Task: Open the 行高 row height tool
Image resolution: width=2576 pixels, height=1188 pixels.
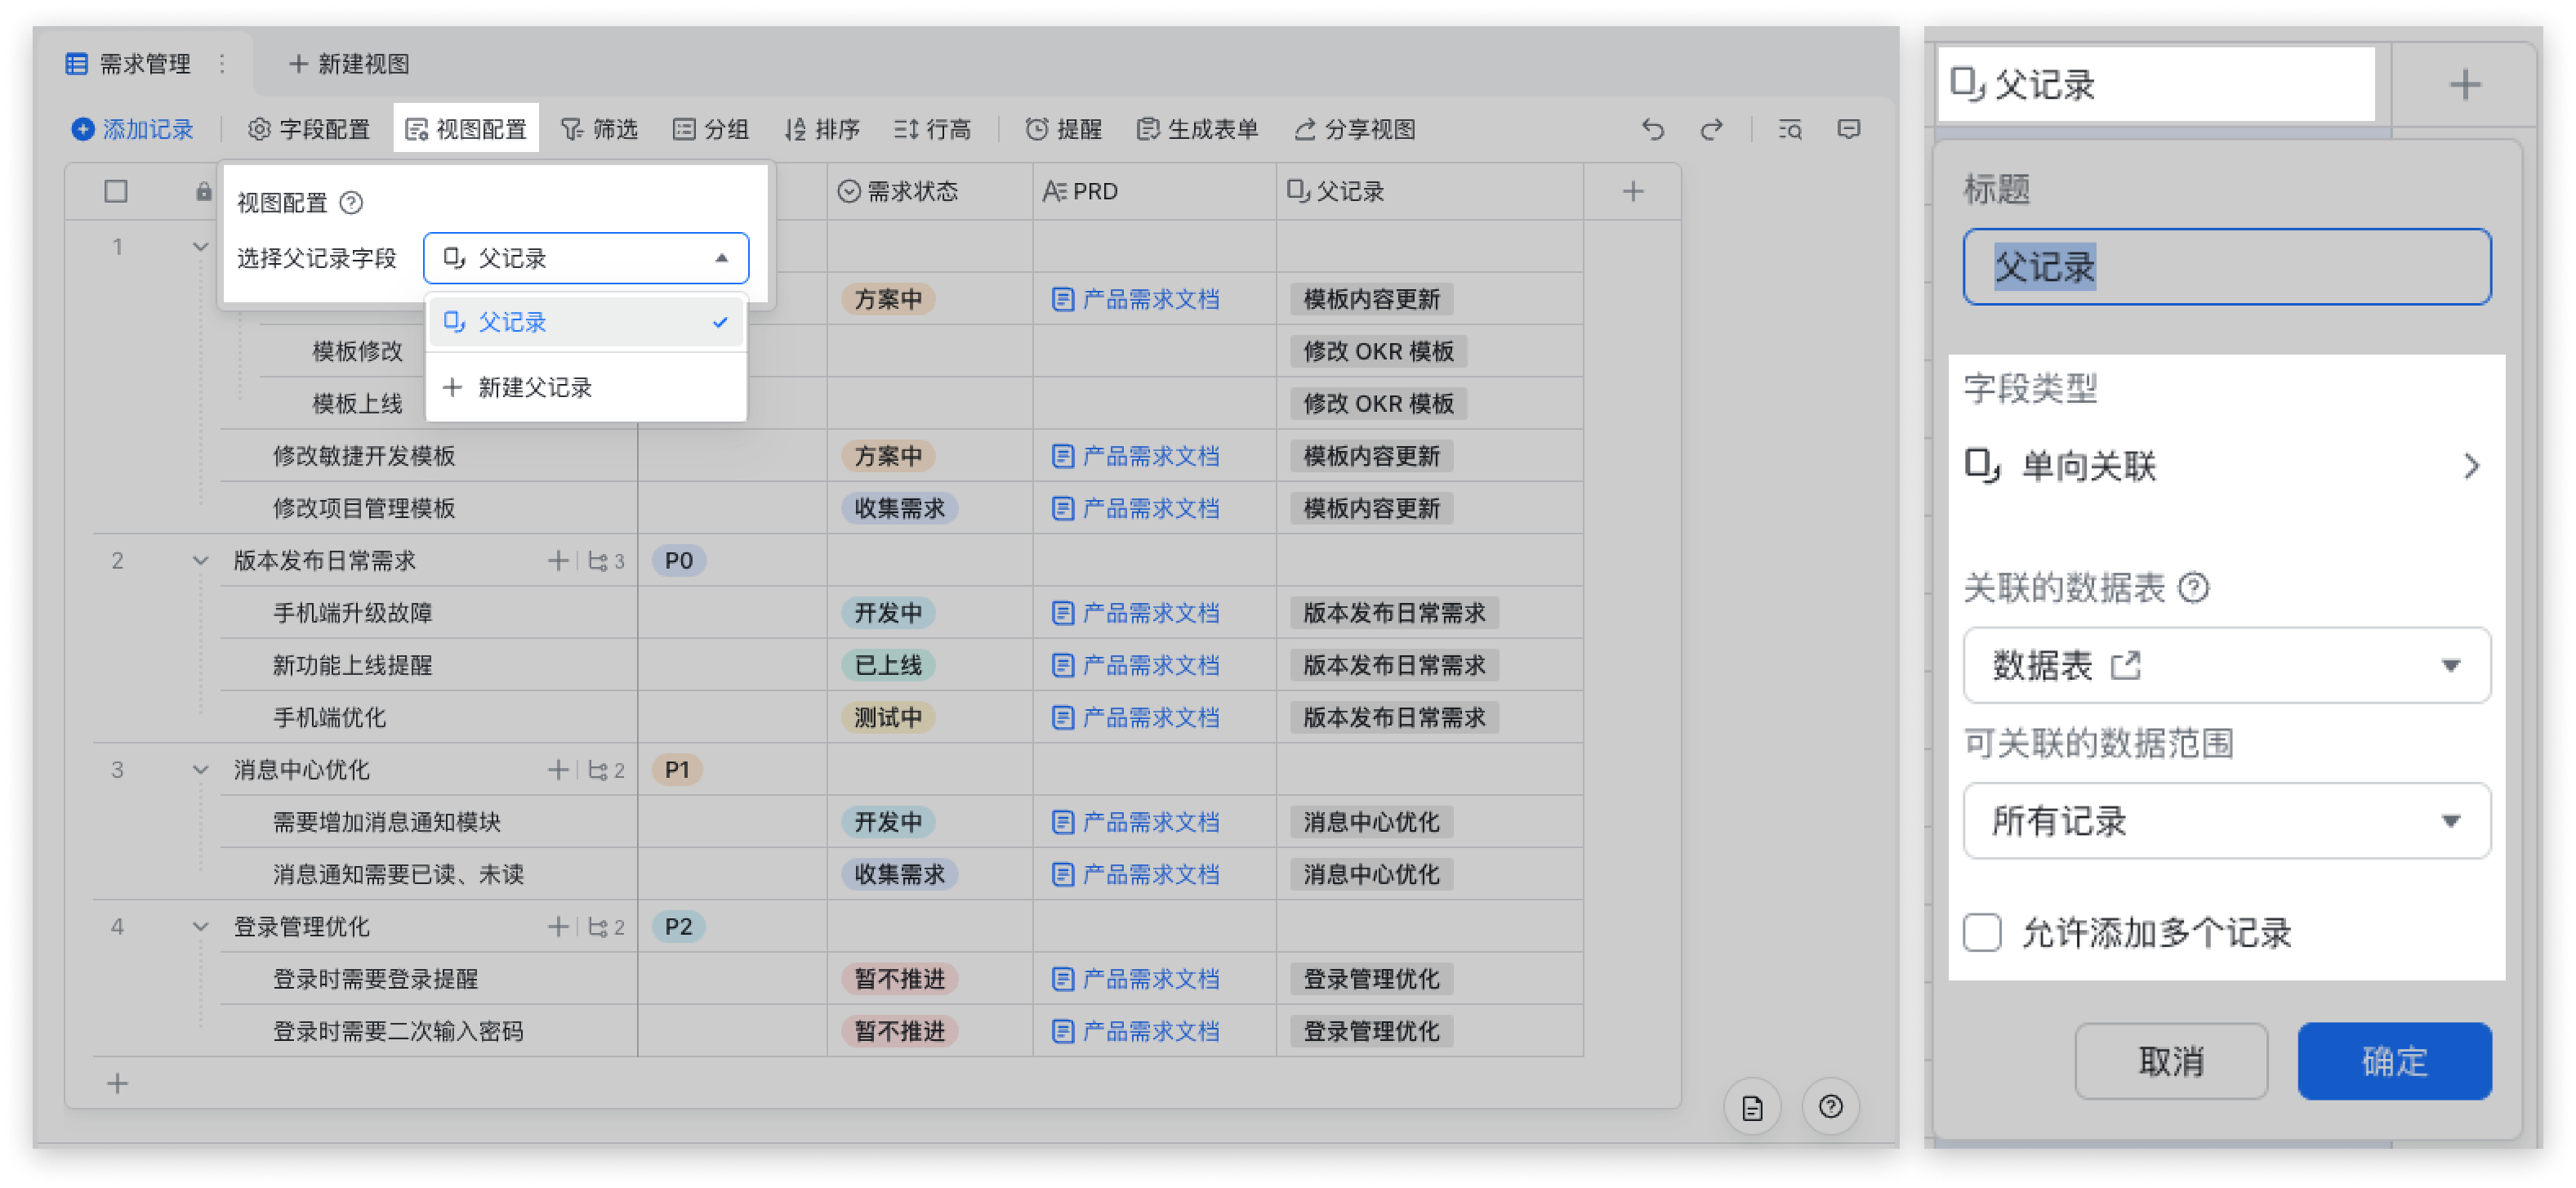Action: pos(932,129)
